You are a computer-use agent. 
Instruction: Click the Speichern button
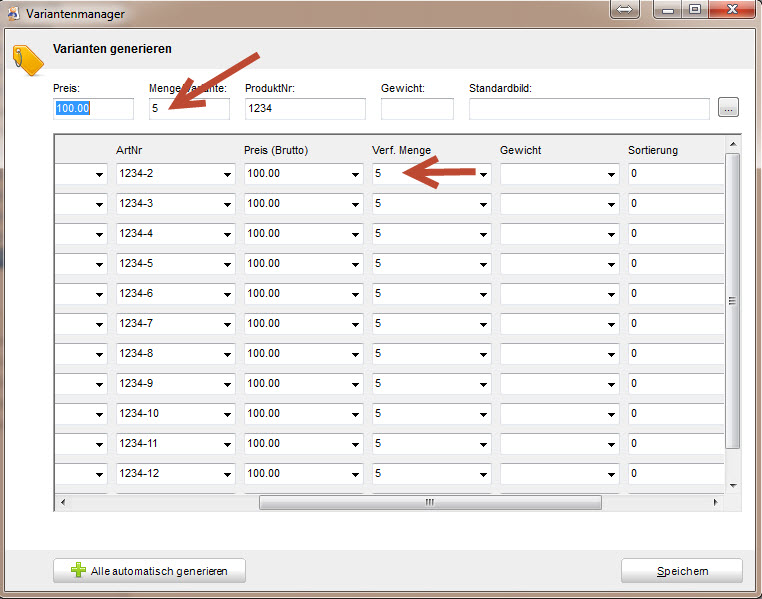pos(681,571)
